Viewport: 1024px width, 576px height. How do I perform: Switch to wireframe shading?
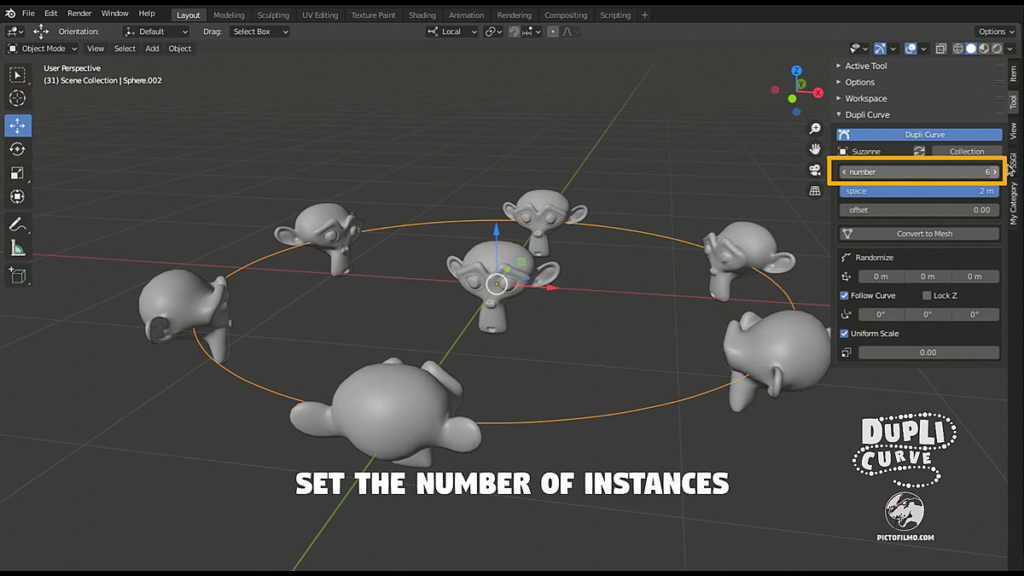click(x=958, y=48)
